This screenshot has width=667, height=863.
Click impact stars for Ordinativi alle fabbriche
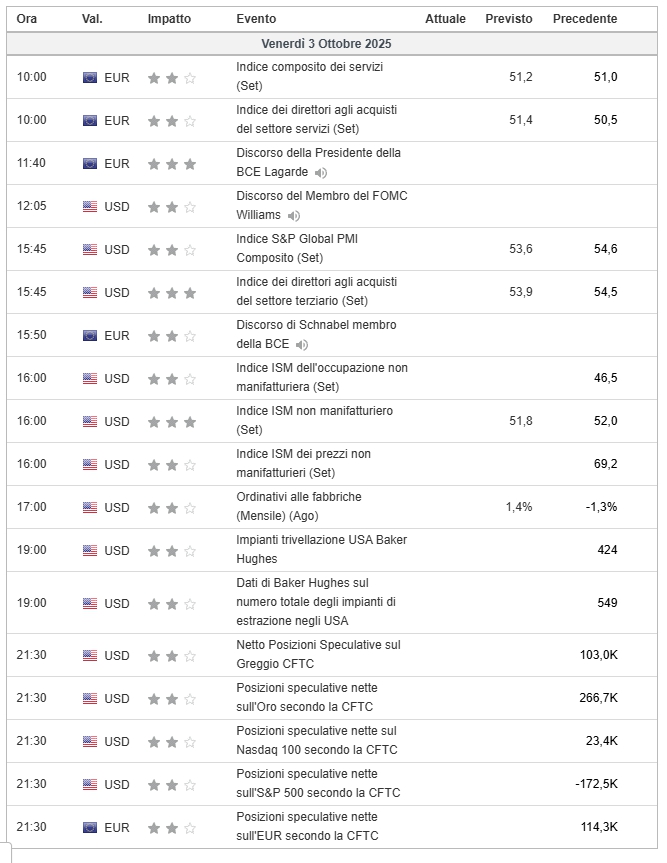coord(172,507)
